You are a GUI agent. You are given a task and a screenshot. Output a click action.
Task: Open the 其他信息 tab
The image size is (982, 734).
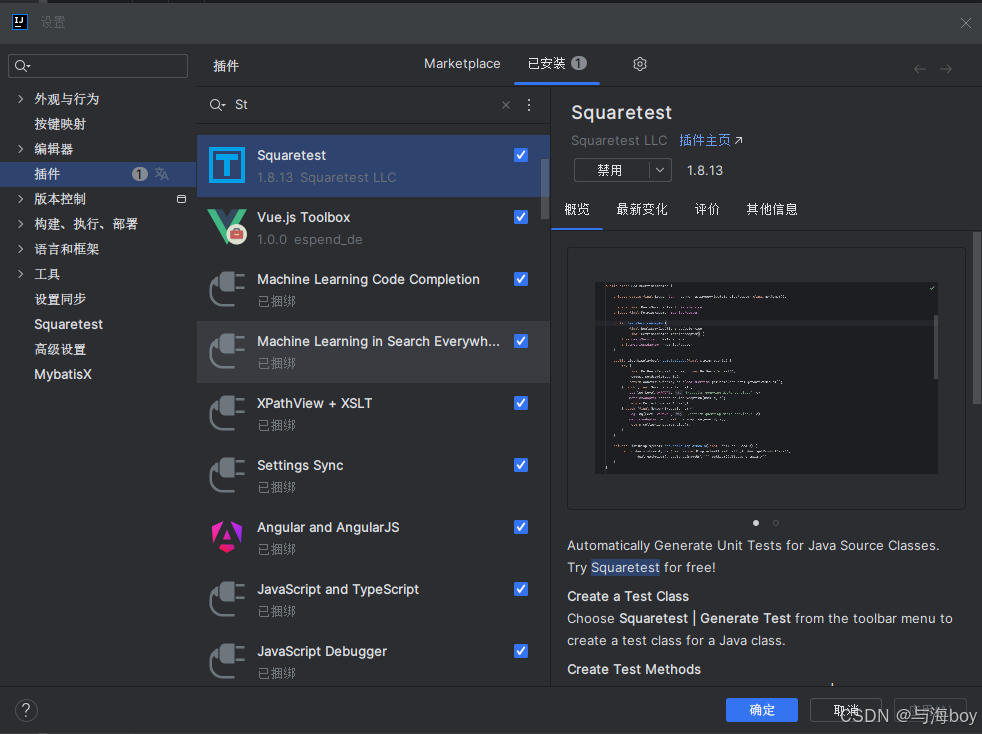point(772,209)
